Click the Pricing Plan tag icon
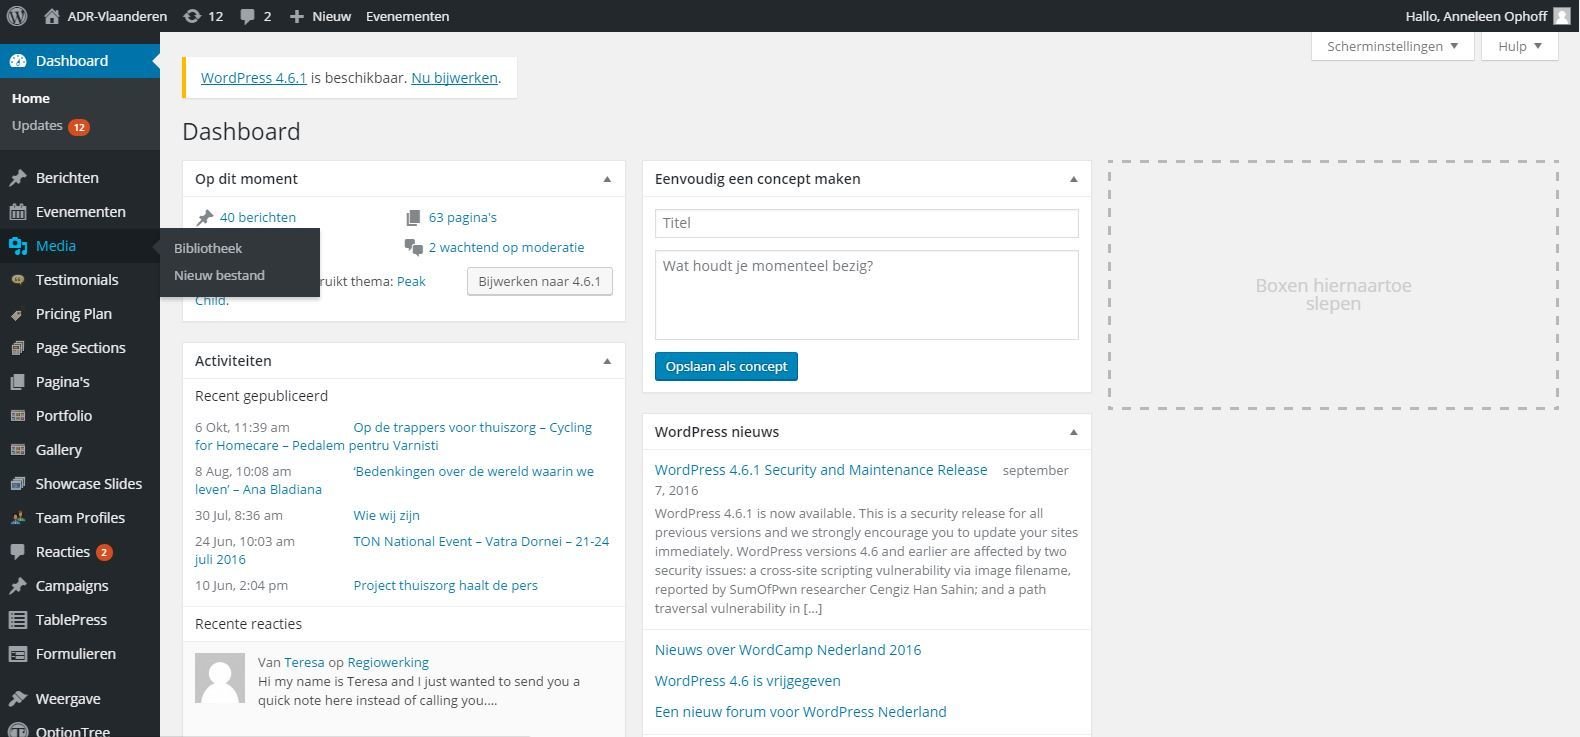The image size is (1580, 737). pyautogui.click(x=18, y=314)
